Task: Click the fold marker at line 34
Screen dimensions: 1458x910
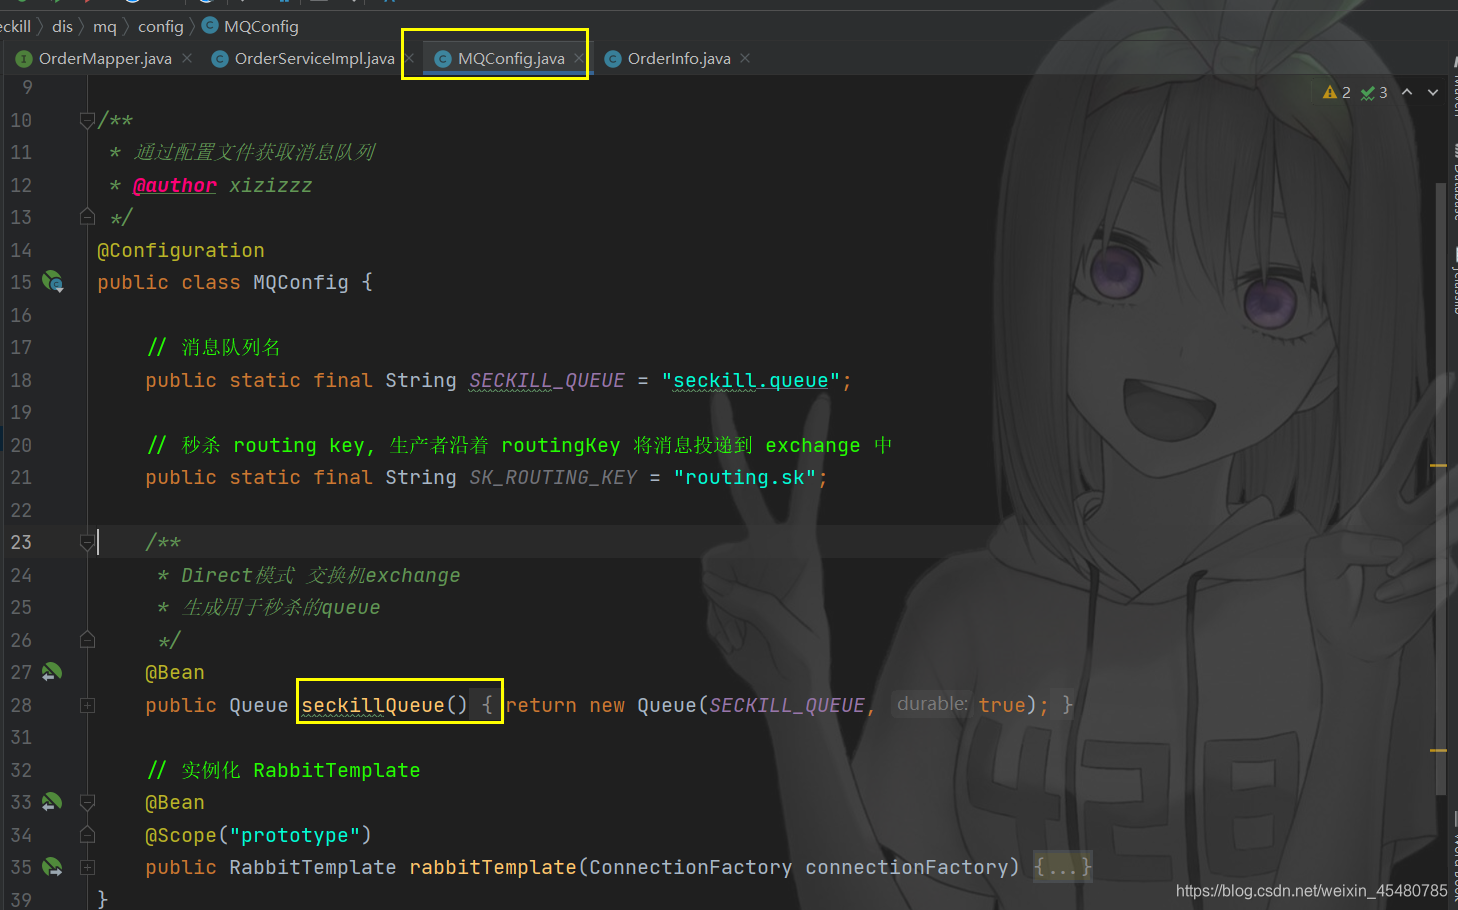Action: point(87,835)
